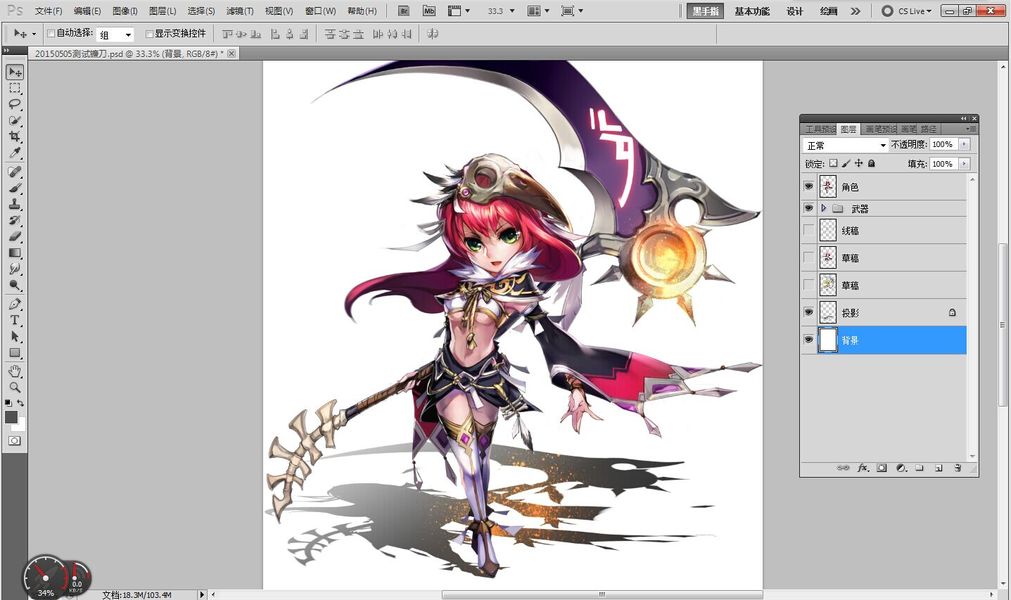Toggle lock all in Layers panel

(872, 164)
